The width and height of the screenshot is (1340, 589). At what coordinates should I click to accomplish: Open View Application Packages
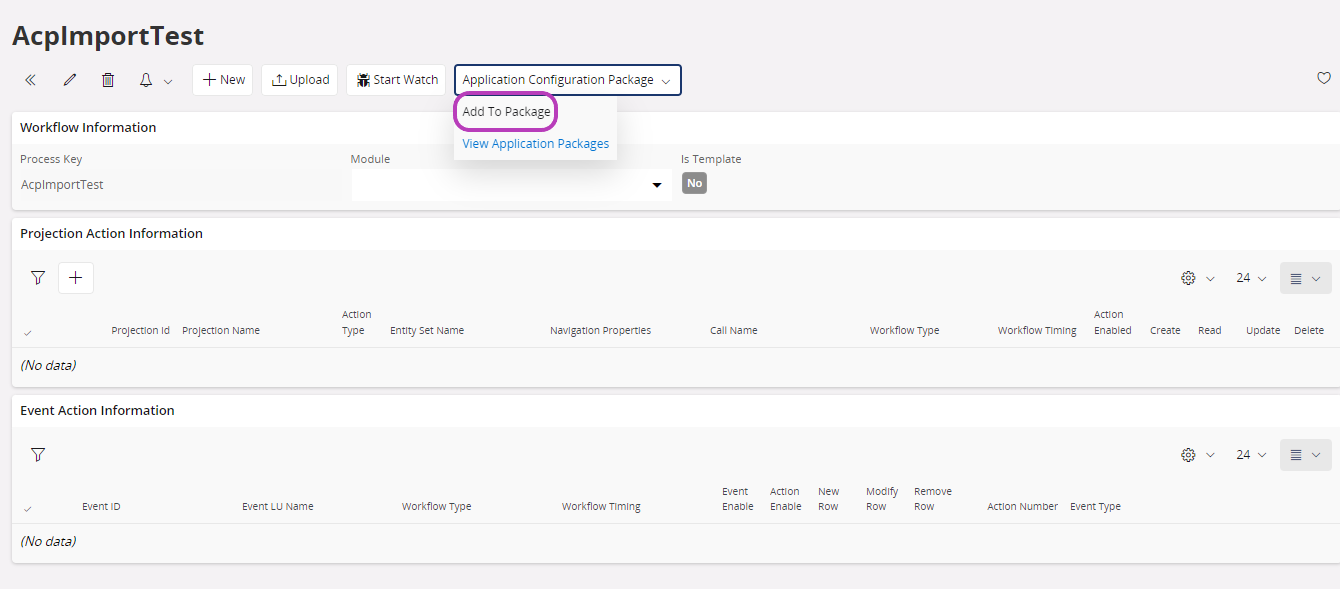(x=535, y=144)
